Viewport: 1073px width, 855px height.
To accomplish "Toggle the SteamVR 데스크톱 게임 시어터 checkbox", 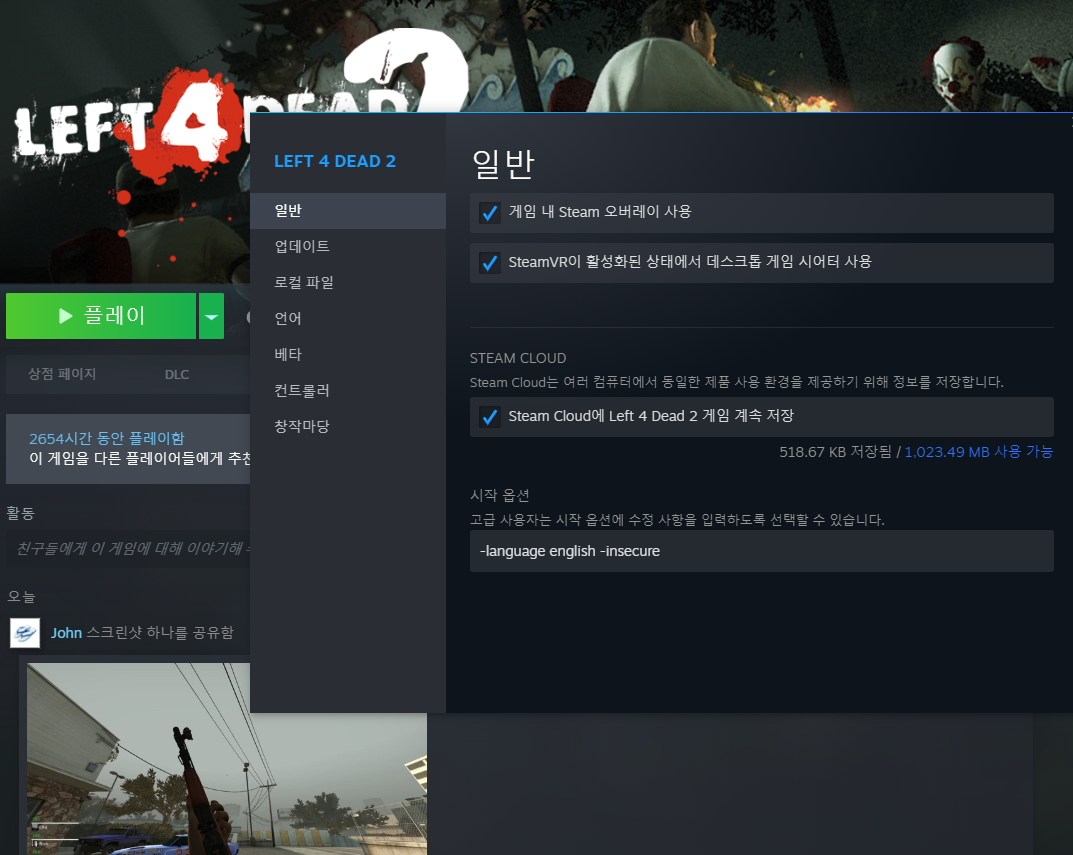I will click(489, 263).
